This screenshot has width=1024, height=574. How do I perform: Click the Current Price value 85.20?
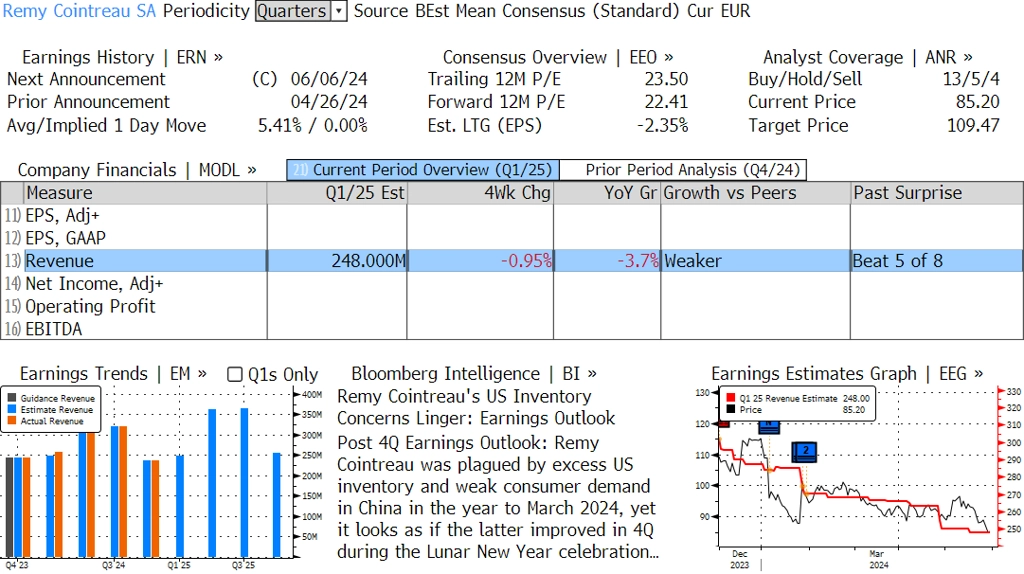pyautogui.click(x=978, y=102)
